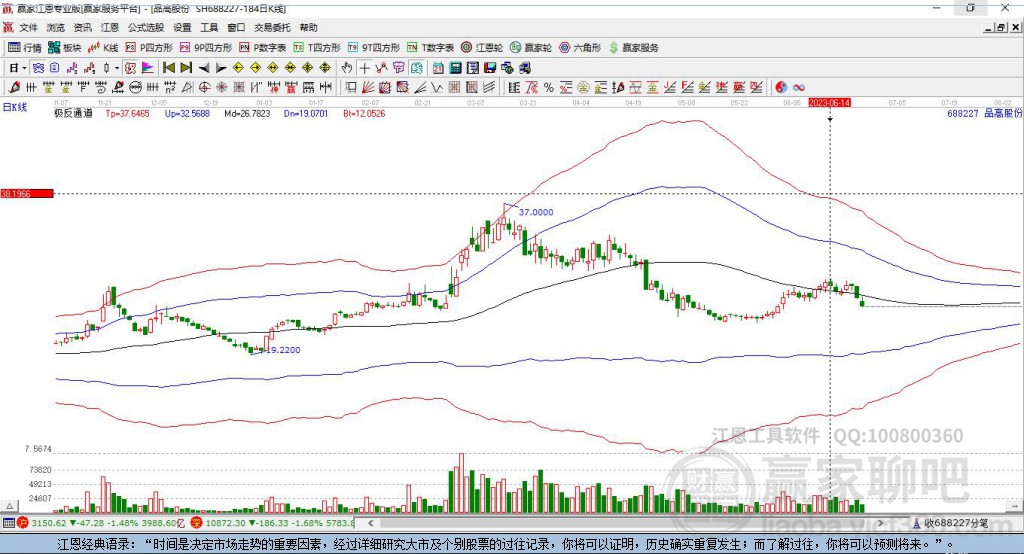Open the candle style dropdown arrow

pyautogui.click(x=116, y=68)
